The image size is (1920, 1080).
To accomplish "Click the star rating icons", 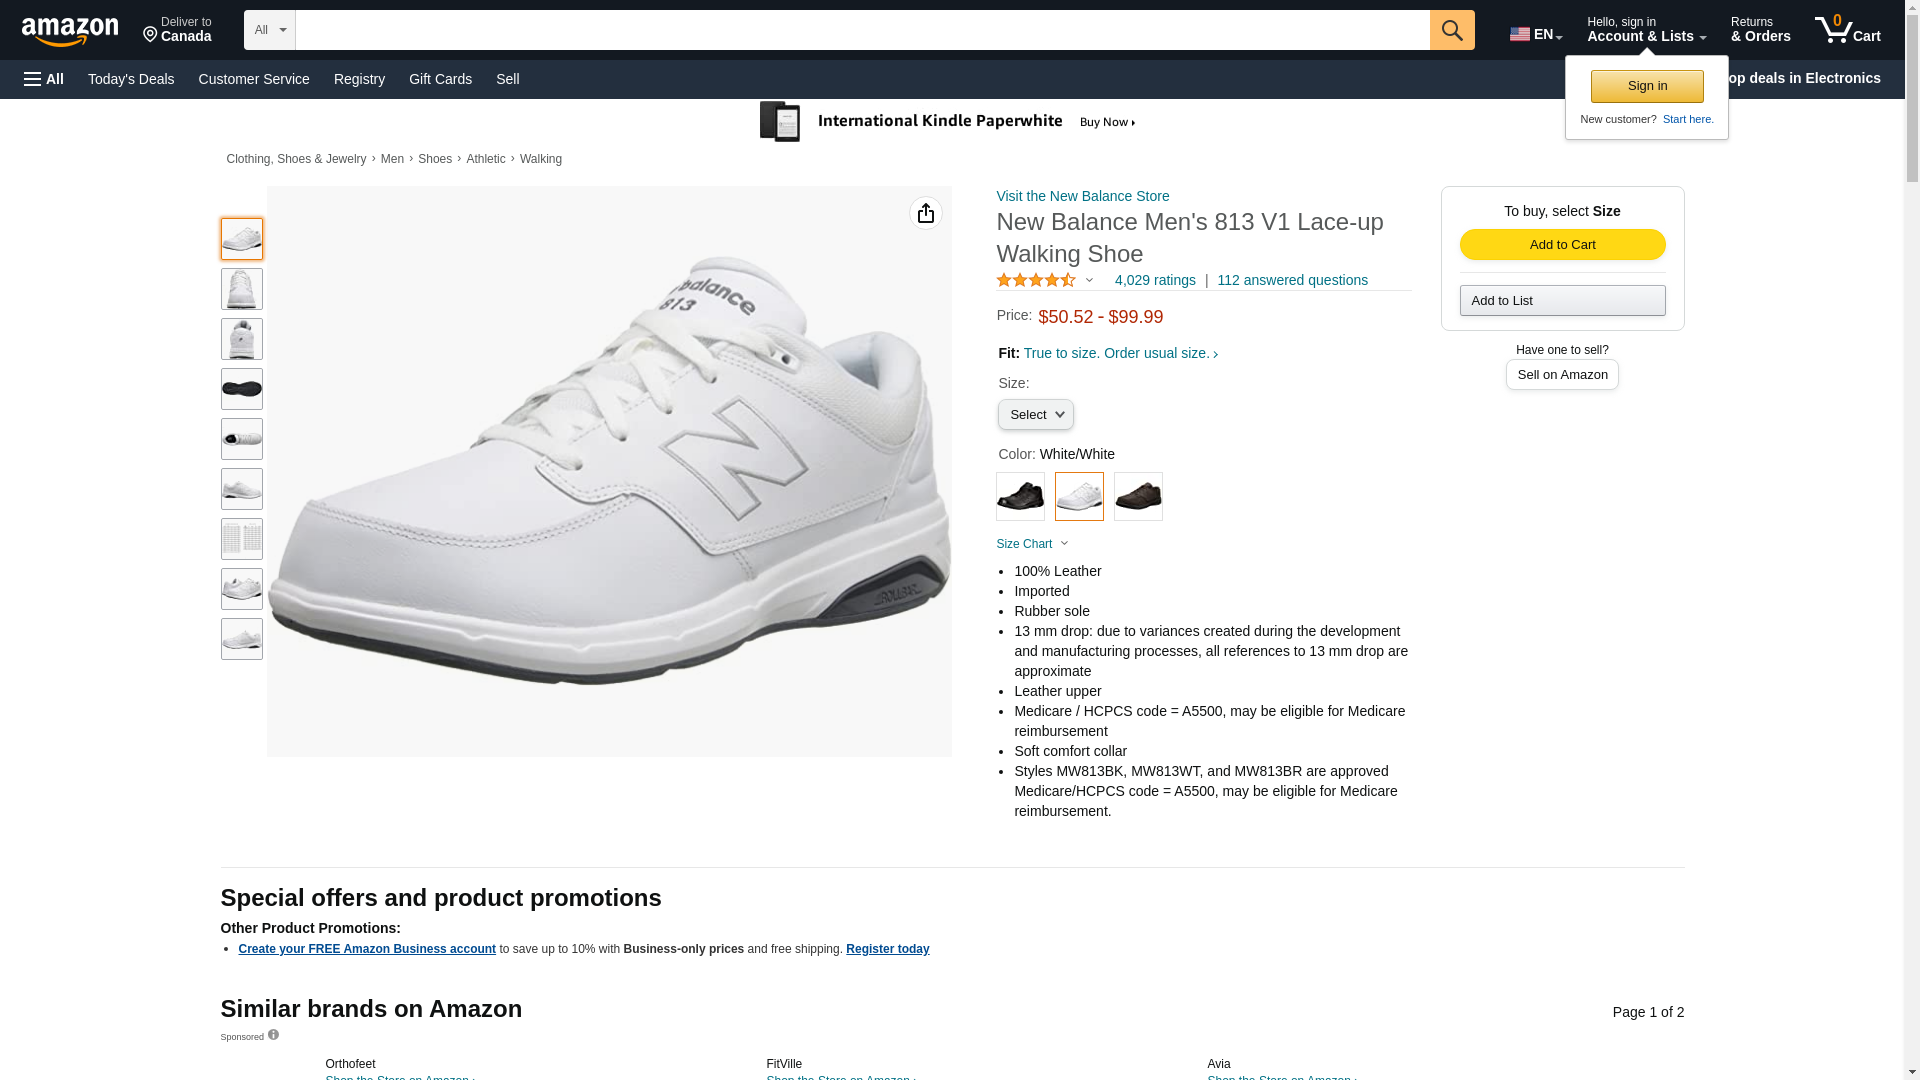I will pyautogui.click(x=1036, y=281).
